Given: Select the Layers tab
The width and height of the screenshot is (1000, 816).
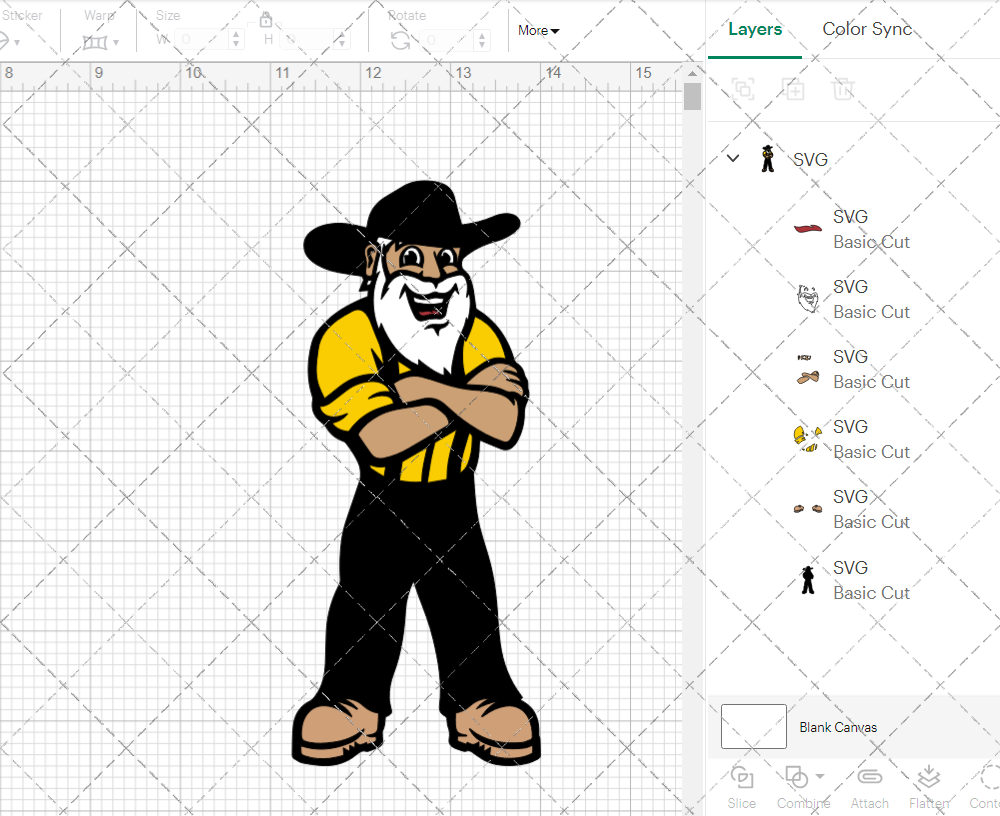Looking at the screenshot, I should pos(755,29).
